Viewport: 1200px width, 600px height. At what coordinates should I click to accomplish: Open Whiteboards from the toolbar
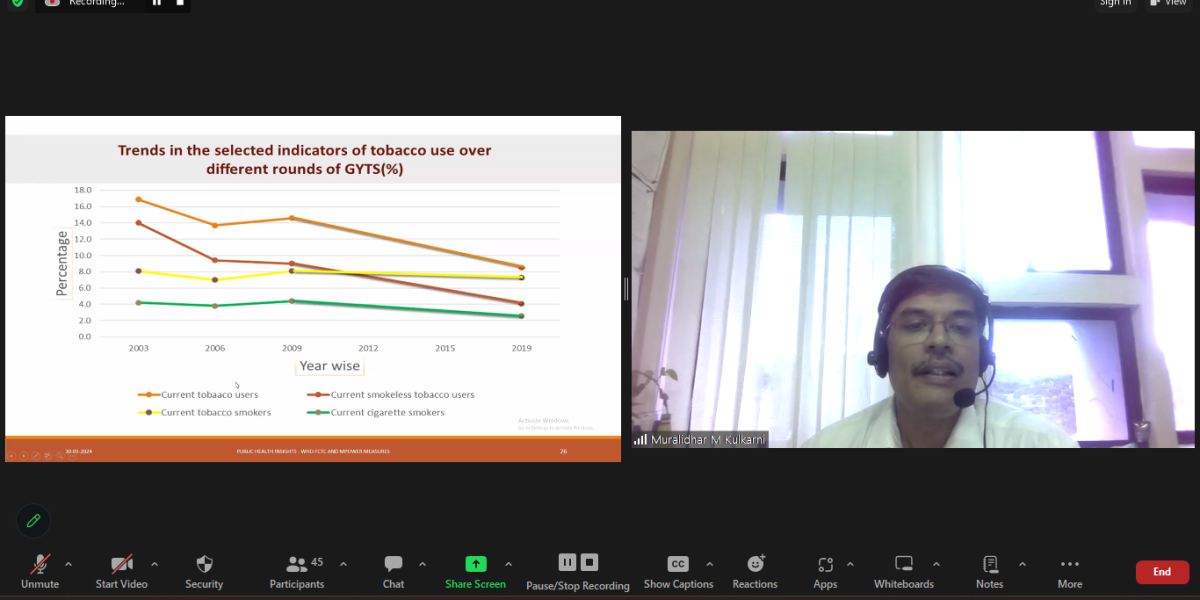[904, 572]
